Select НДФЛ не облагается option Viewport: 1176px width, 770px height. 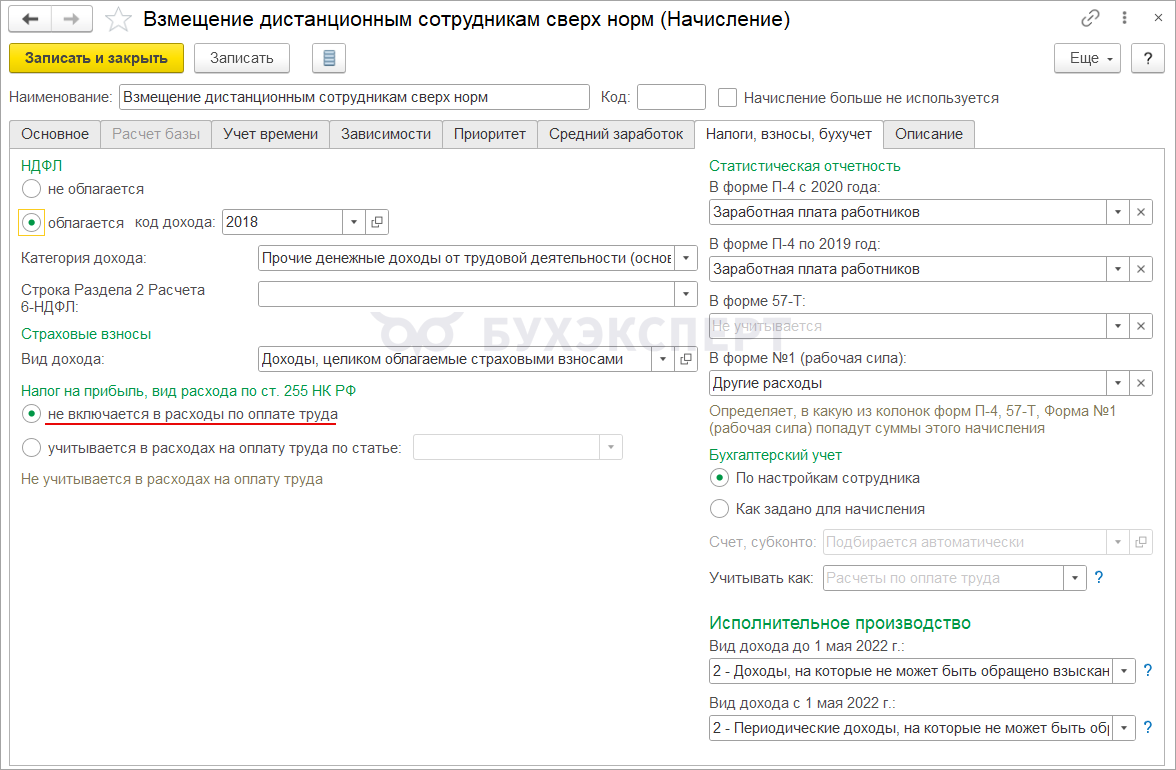(31, 189)
